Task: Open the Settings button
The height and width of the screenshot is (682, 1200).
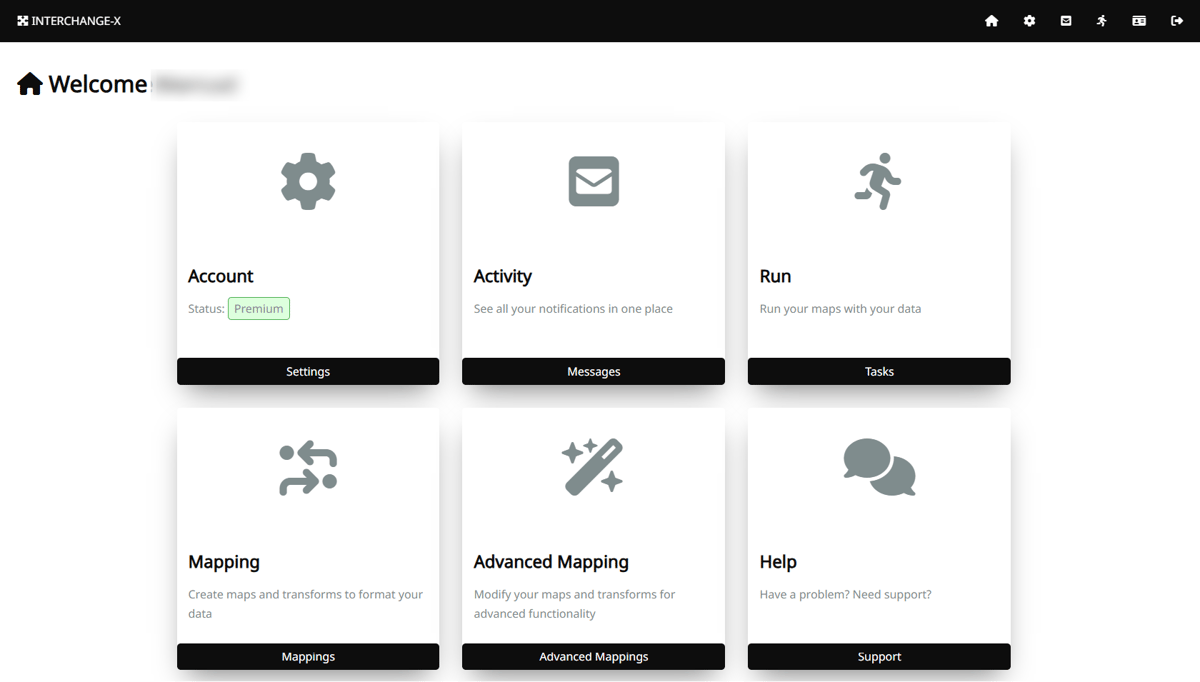Action: click(x=308, y=371)
